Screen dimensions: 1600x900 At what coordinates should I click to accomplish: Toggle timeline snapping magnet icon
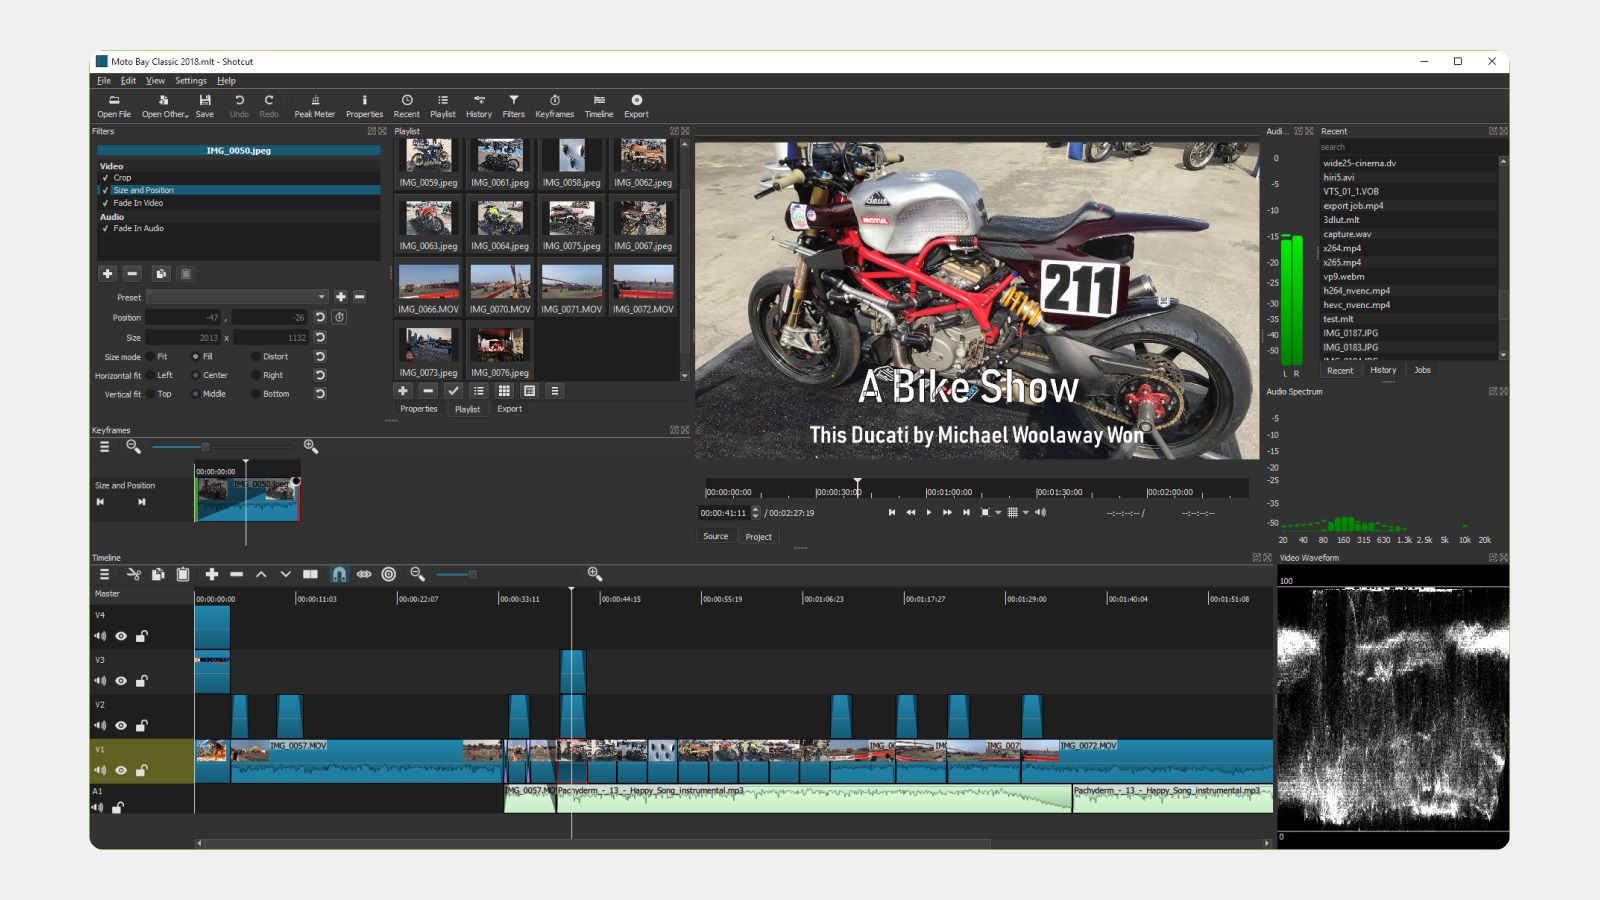[x=339, y=574]
